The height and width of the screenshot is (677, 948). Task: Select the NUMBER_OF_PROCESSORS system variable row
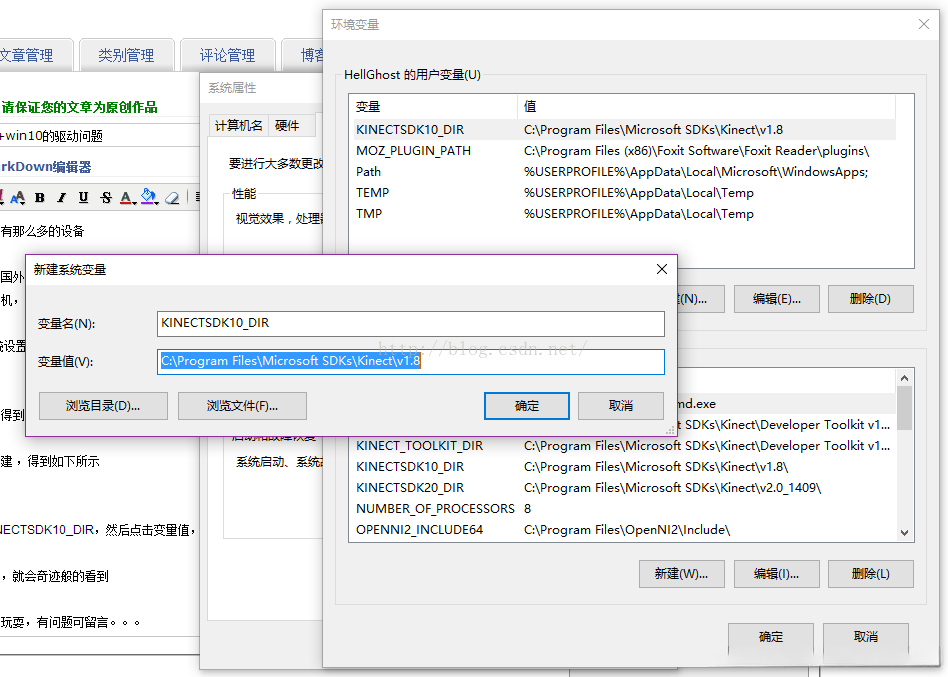point(623,508)
